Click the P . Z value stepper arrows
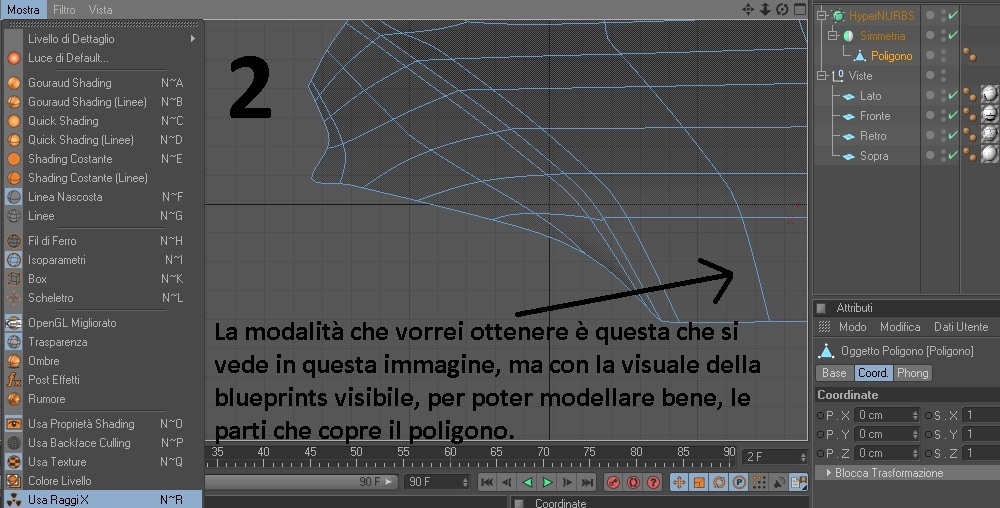Image resolution: width=1000 pixels, height=508 pixels. click(915, 454)
